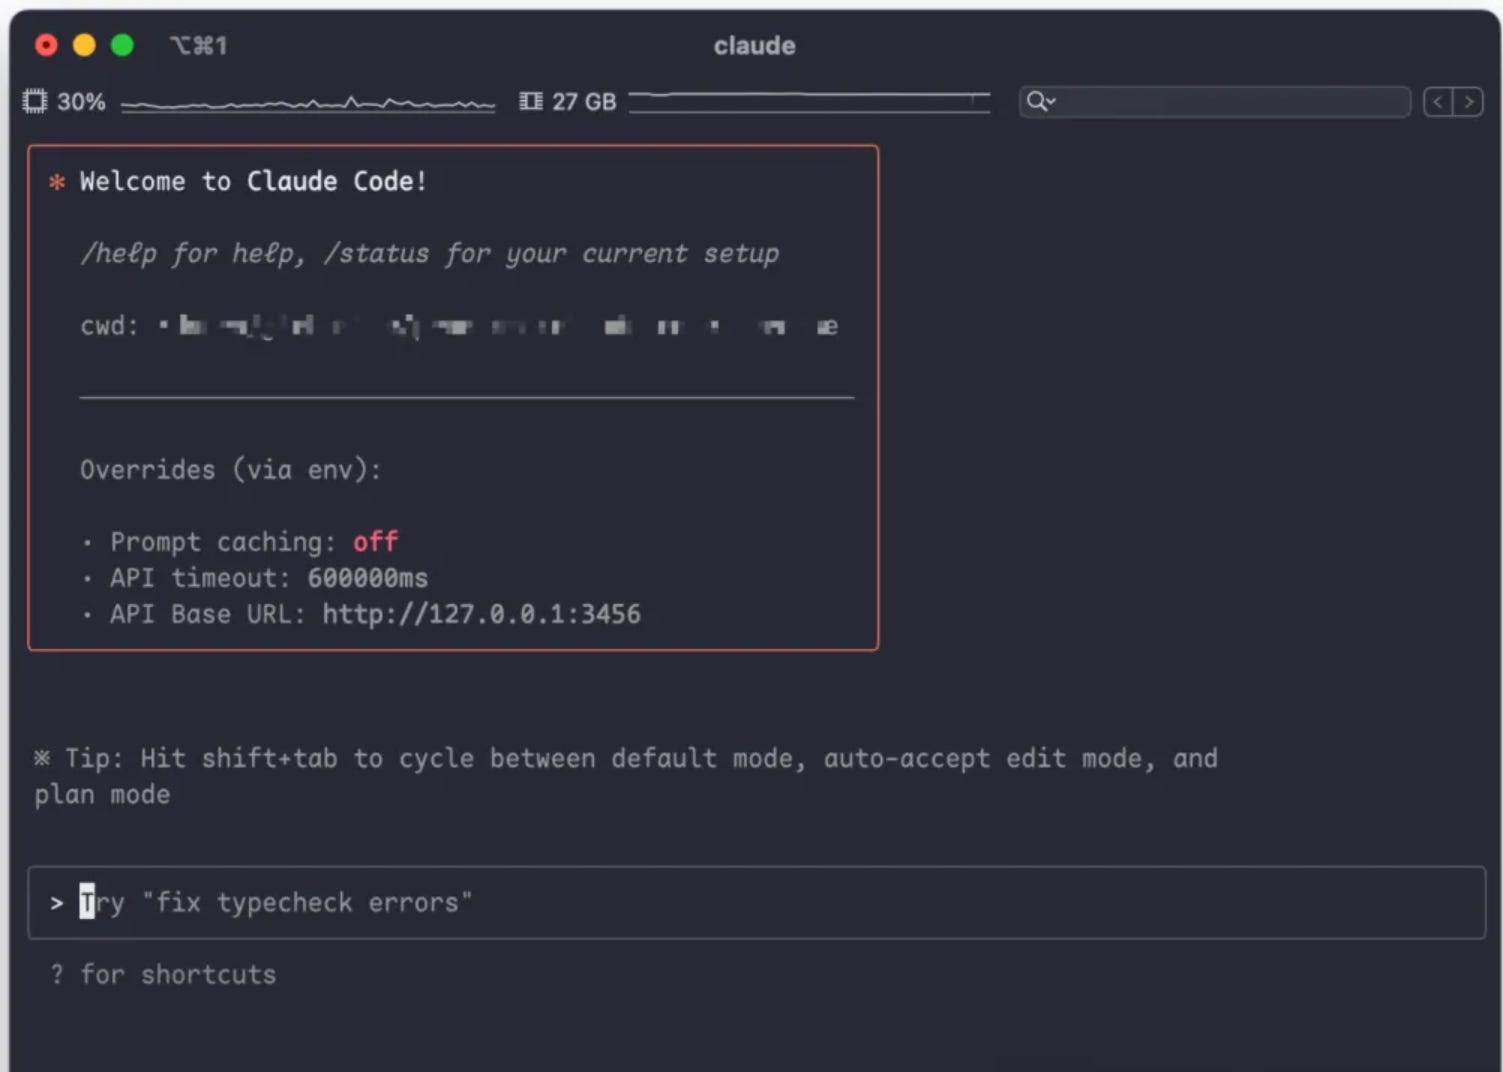The image size is (1503, 1072).
Task: Click the 27 GB memory usage graph
Action: click(x=809, y=102)
